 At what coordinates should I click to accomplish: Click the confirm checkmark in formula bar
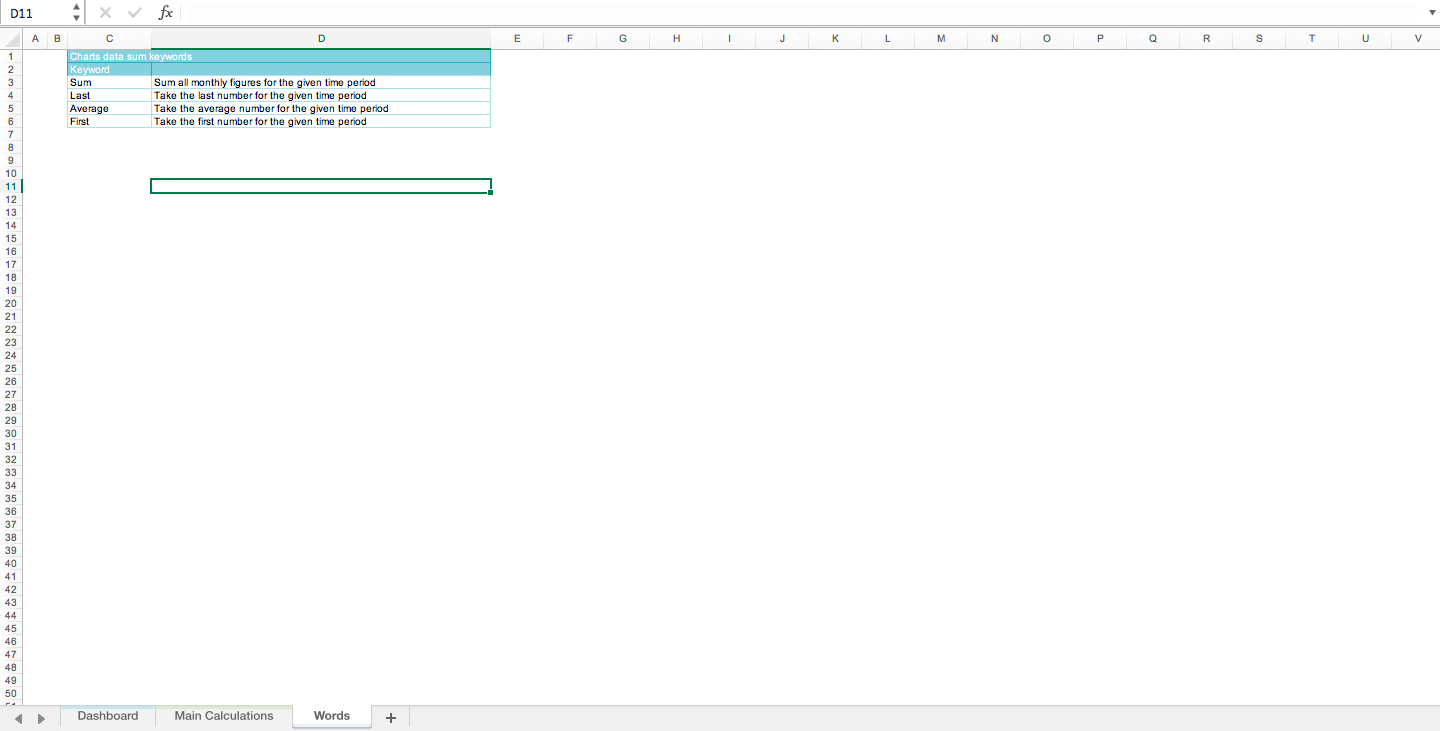coord(135,13)
